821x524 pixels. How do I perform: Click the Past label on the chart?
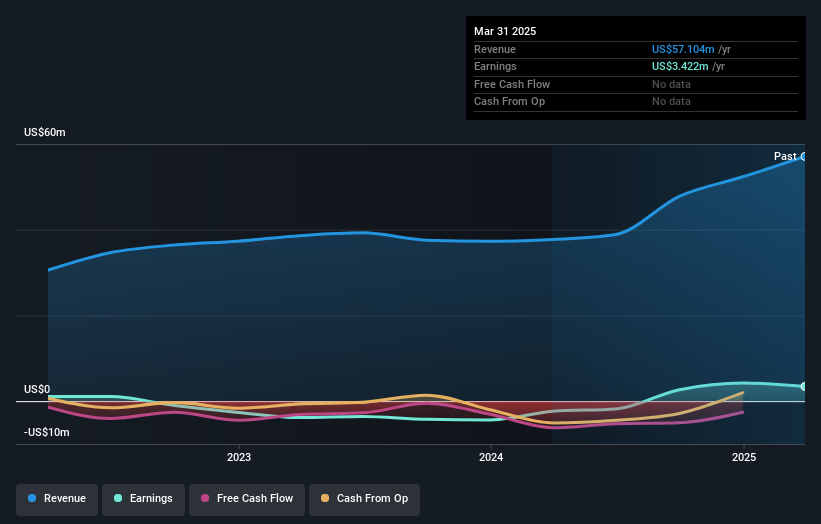point(785,156)
